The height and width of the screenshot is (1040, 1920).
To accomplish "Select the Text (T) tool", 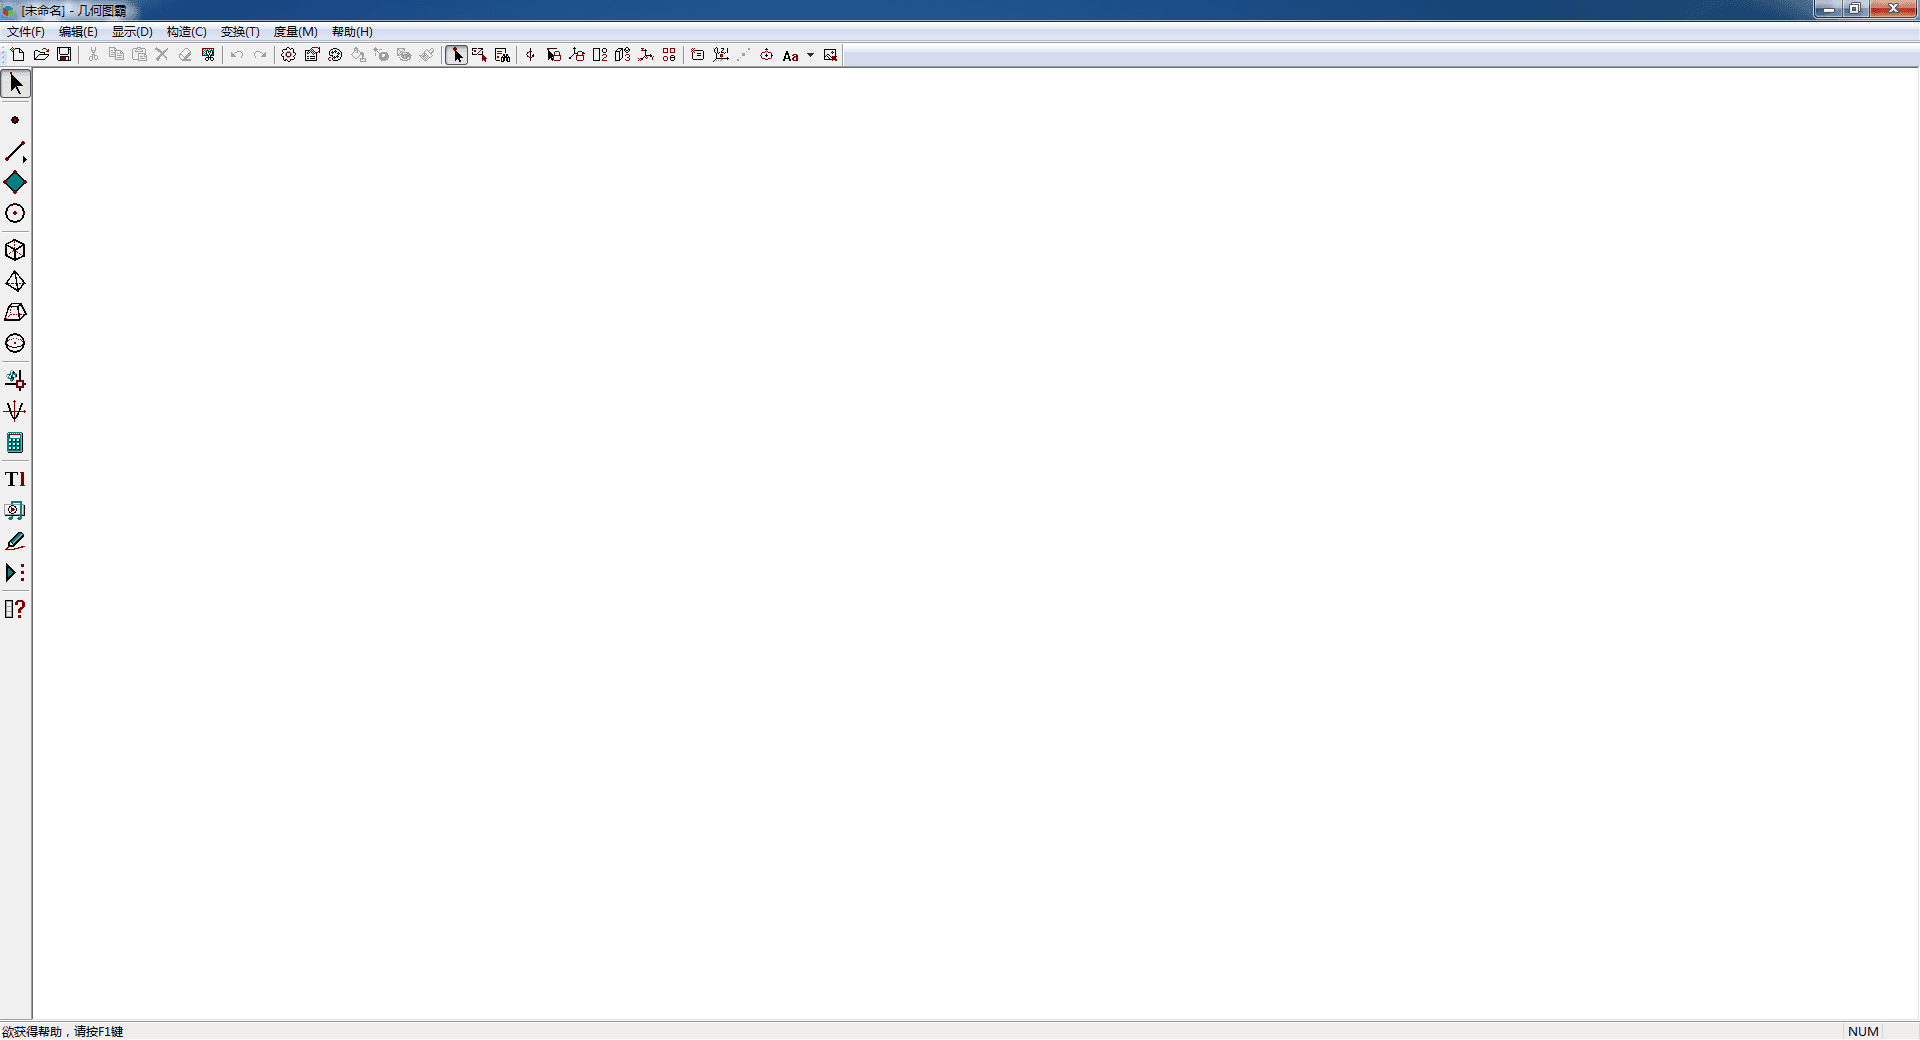I will [x=15, y=479].
